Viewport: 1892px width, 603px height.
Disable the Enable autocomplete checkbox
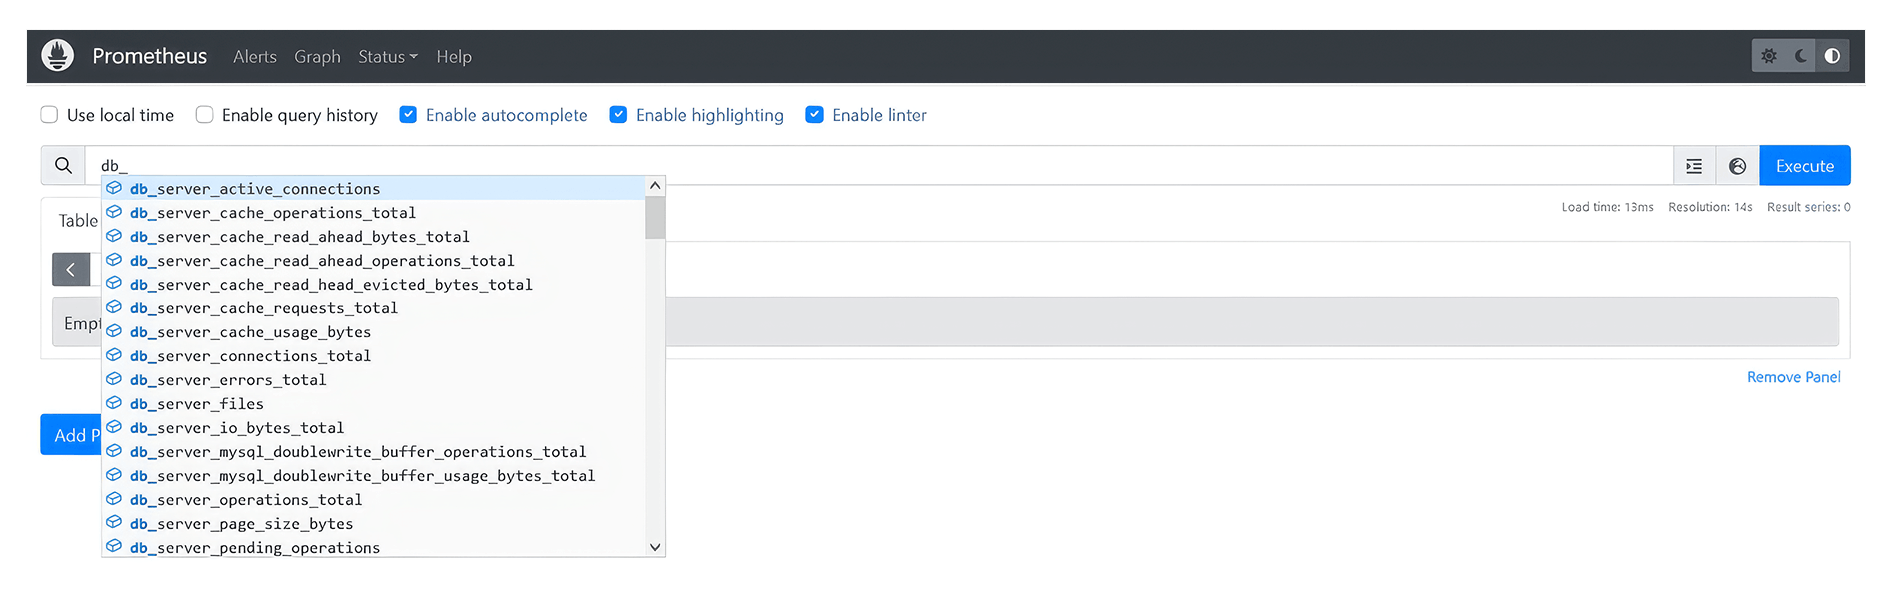pyautogui.click(x=408, y=115)
